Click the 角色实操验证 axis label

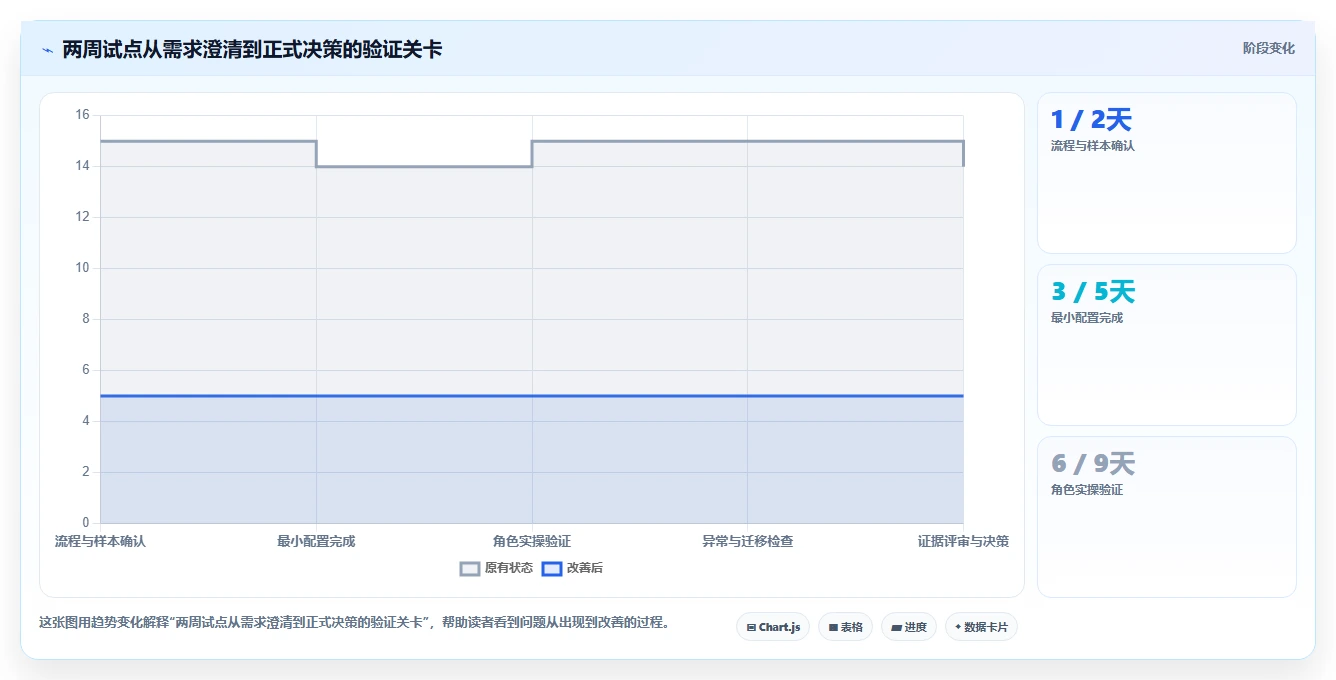pos(532,541)
